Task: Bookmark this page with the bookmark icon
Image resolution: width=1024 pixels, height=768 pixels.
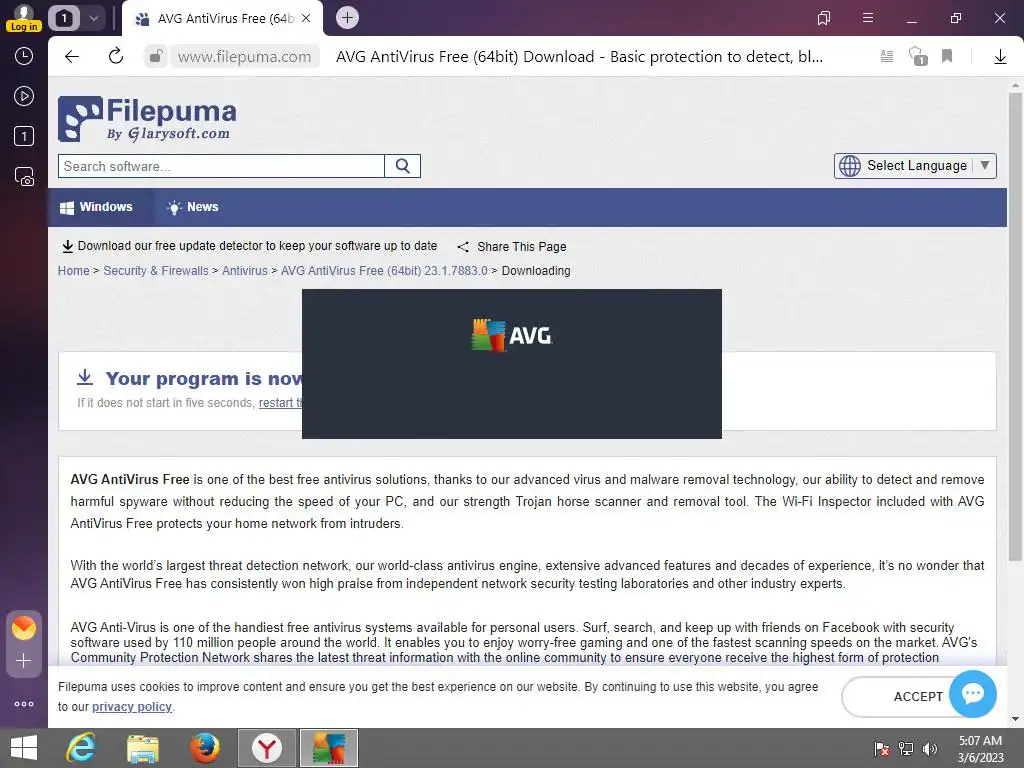Action: coord(947,56)
